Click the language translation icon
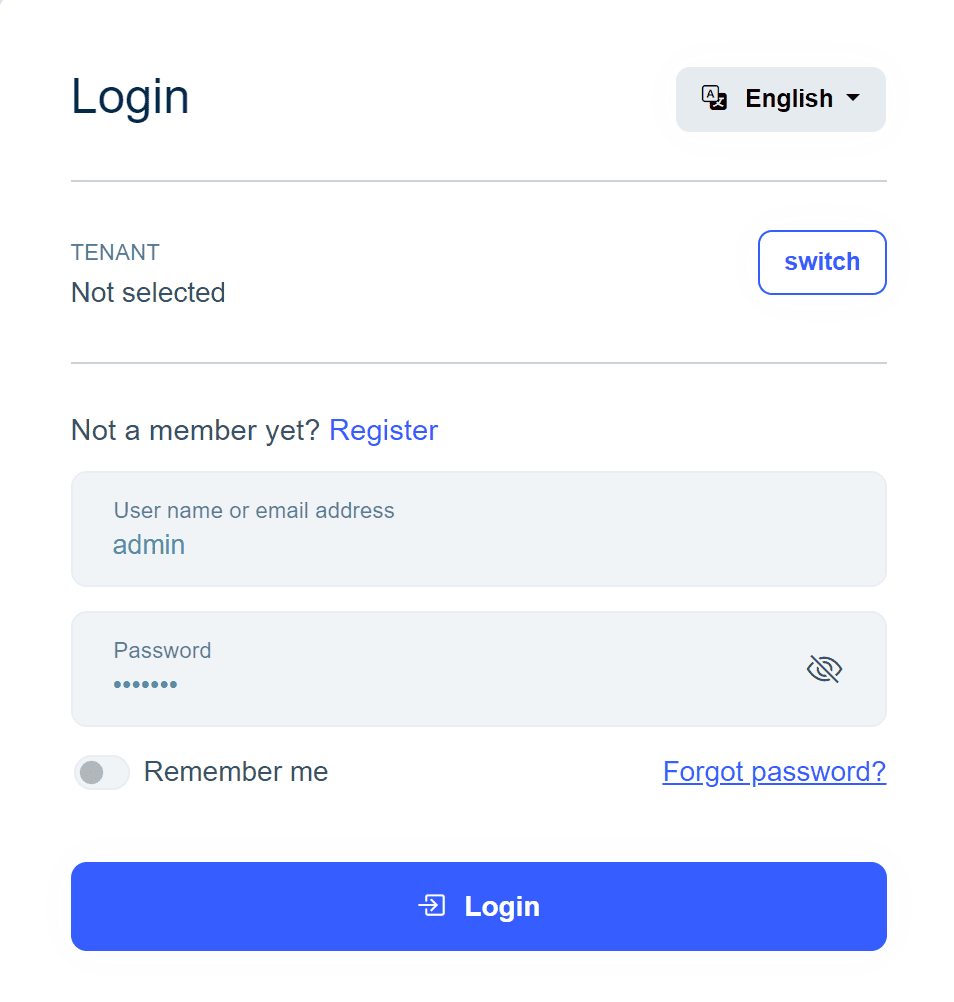Image resolution: width=954 pixels, height=1002 pixels. [714, 98]
